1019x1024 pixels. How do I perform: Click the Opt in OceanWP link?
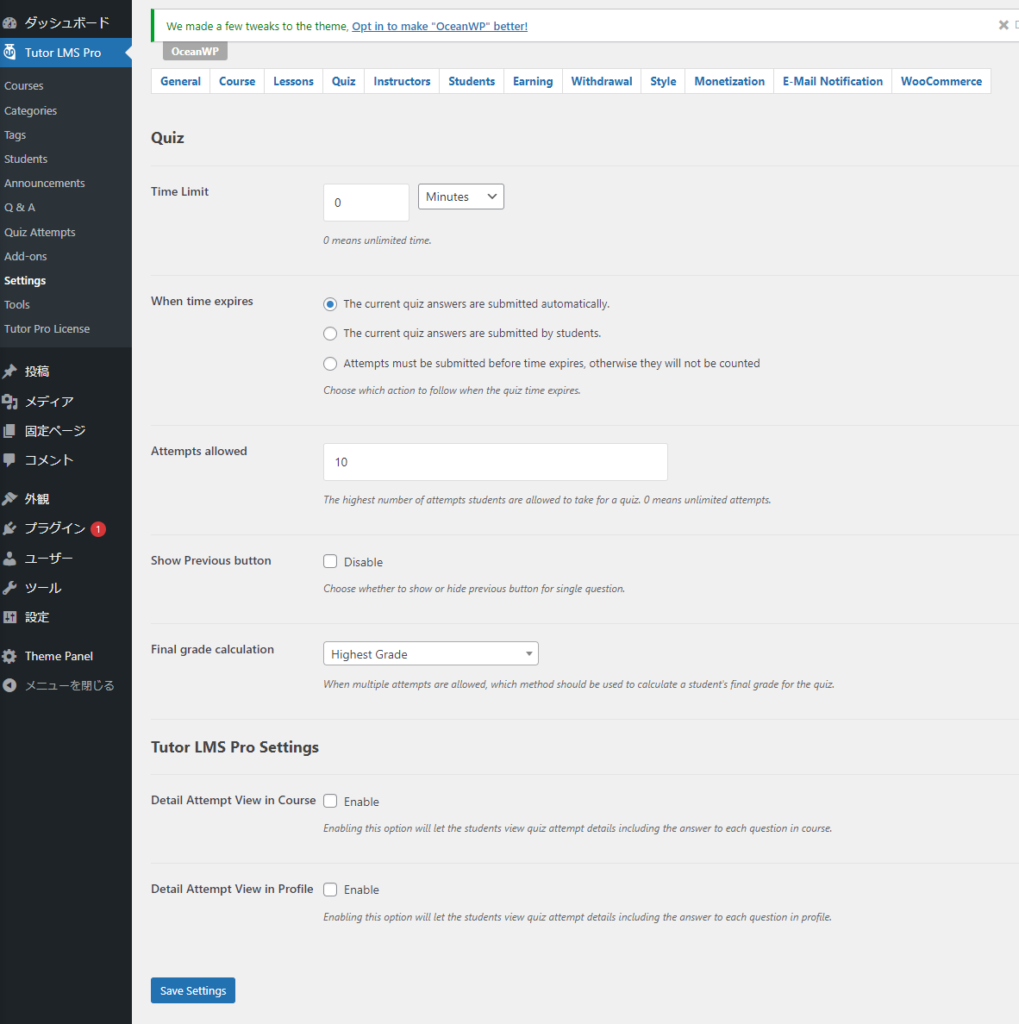point(439,26)
